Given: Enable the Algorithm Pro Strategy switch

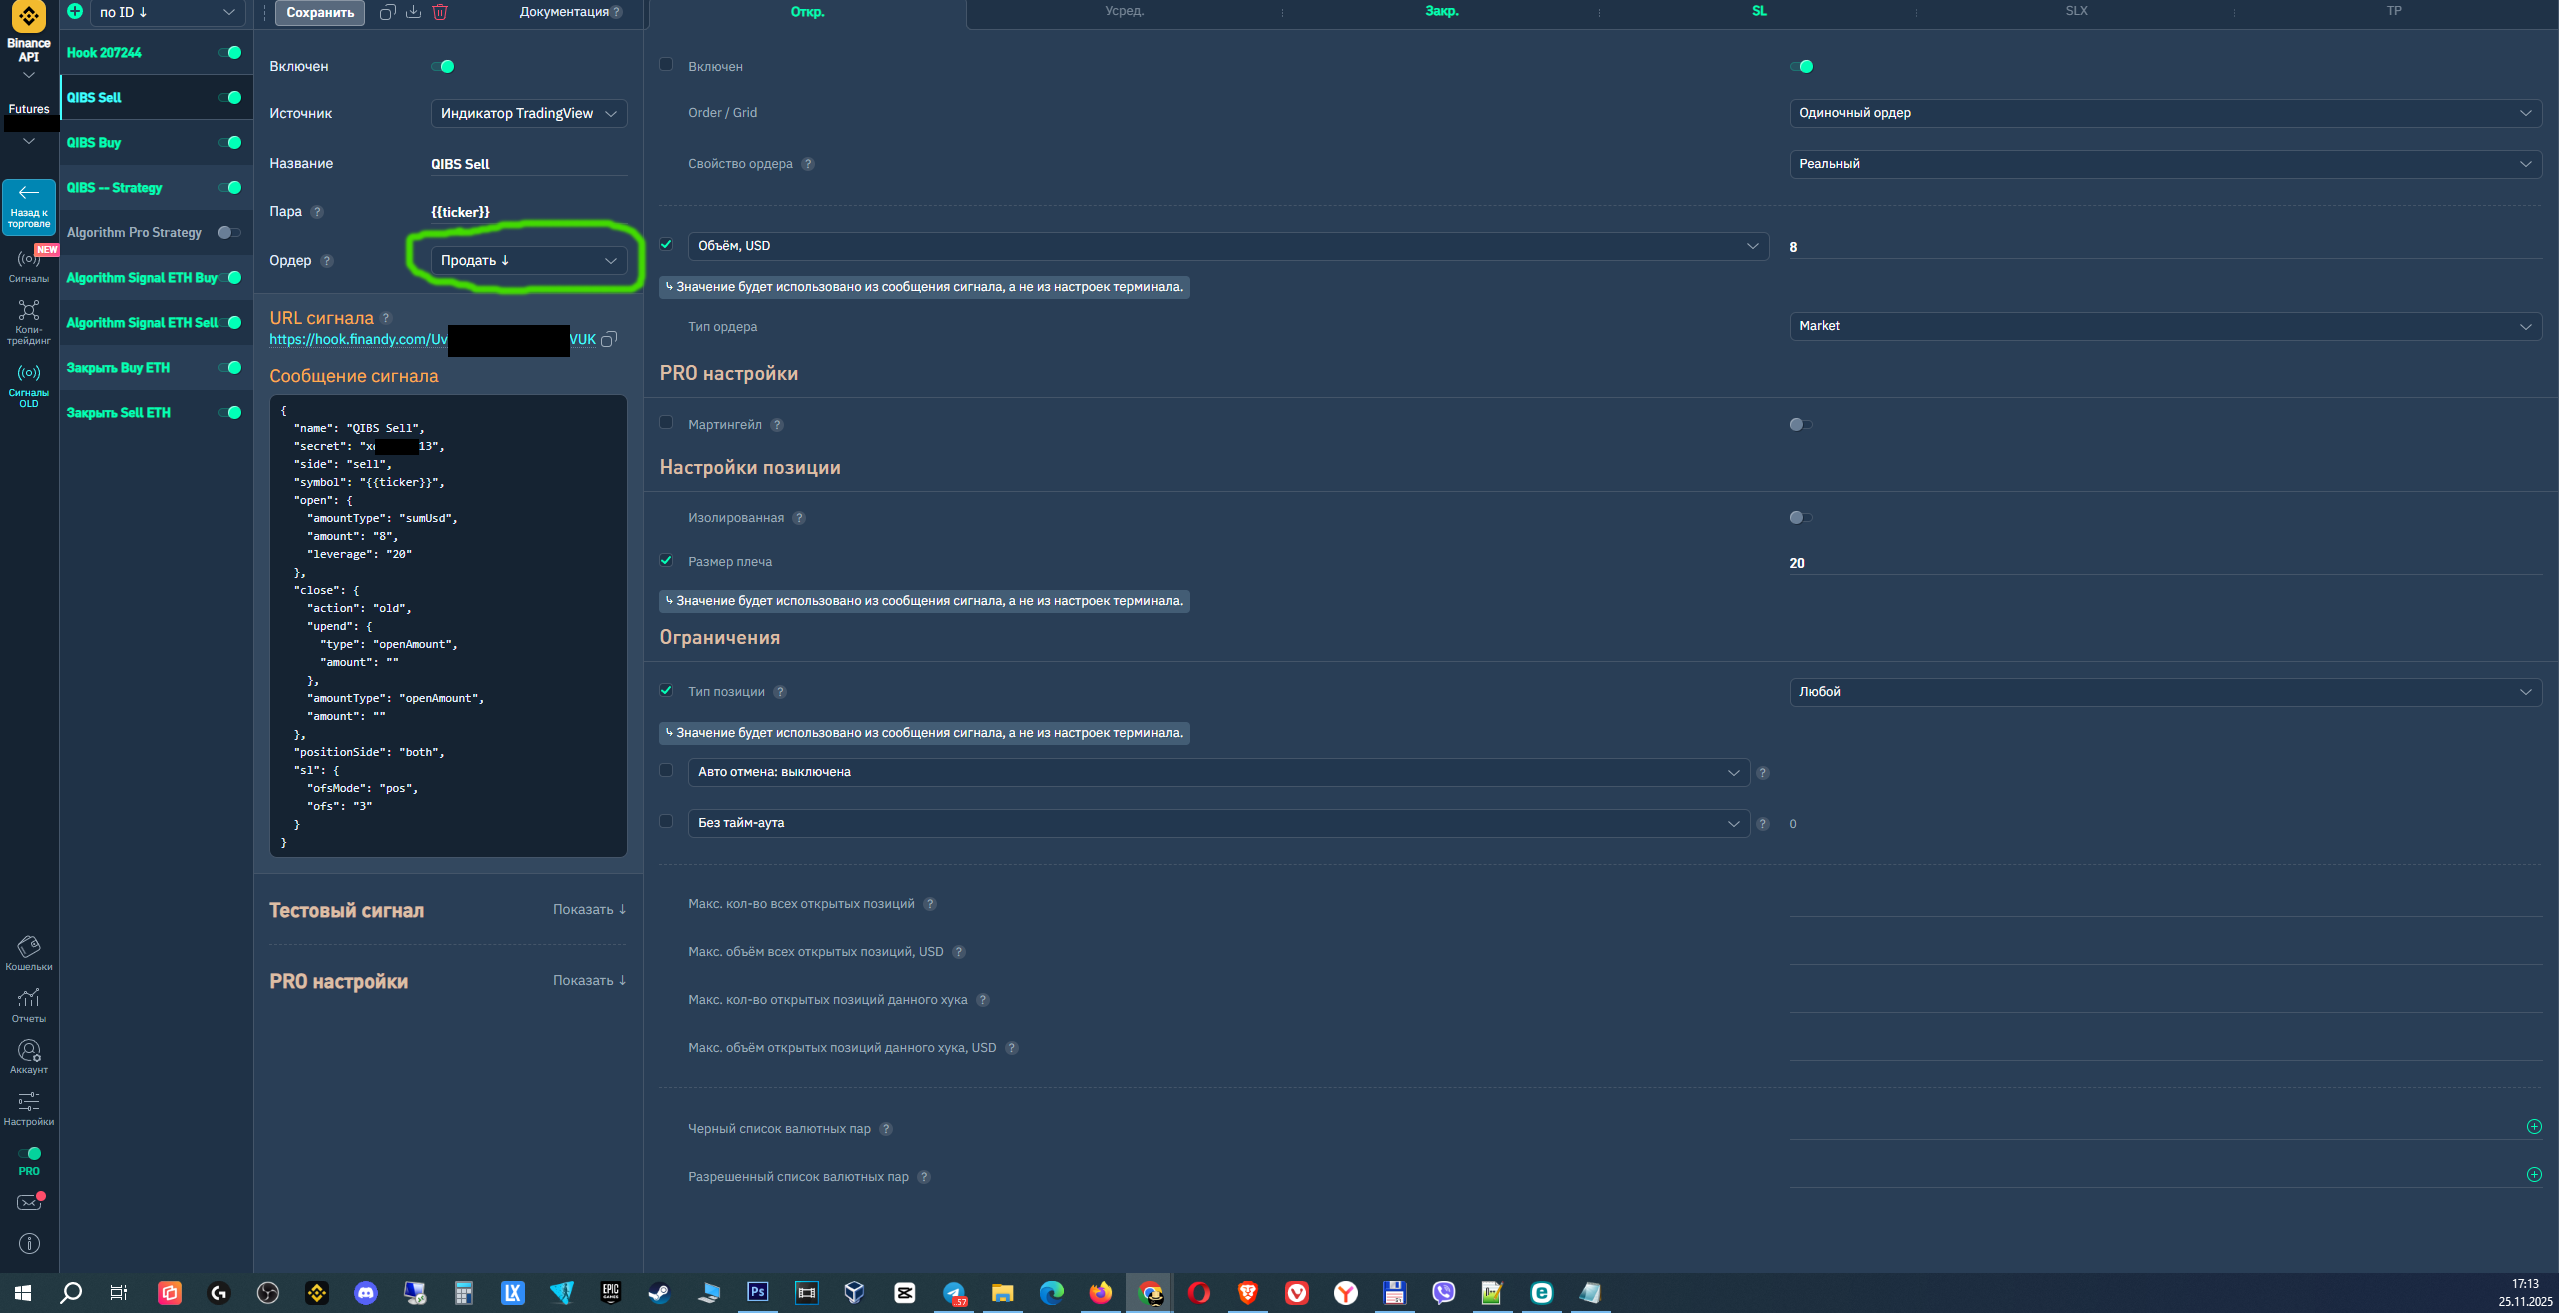Looking at the screenshot, I should (x=229, y=232).
